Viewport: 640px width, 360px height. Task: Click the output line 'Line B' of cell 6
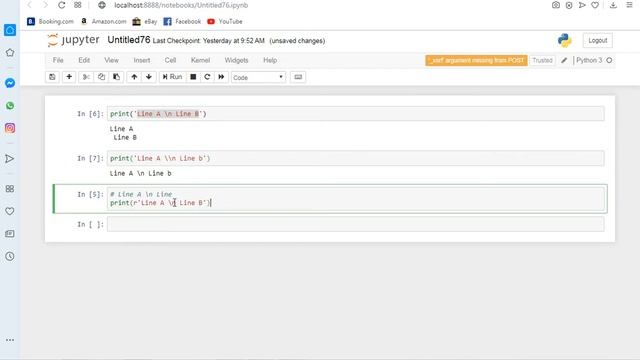(125, 138)
